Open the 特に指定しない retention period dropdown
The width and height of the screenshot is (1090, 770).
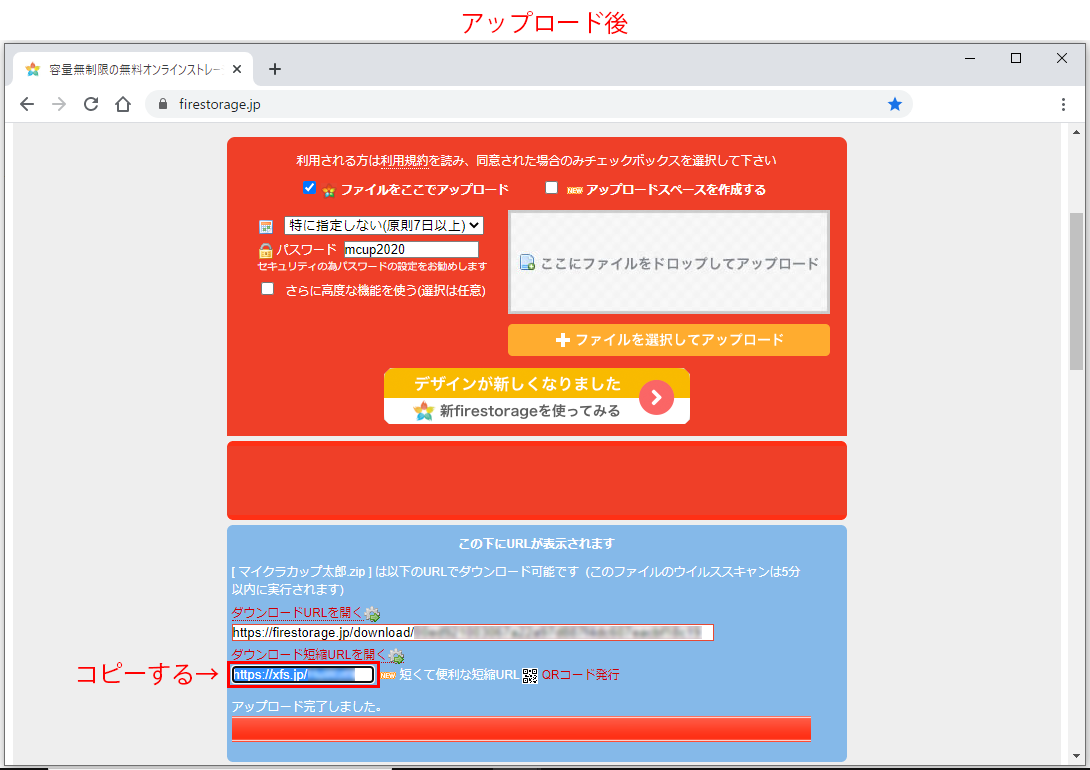click(384, 225)
